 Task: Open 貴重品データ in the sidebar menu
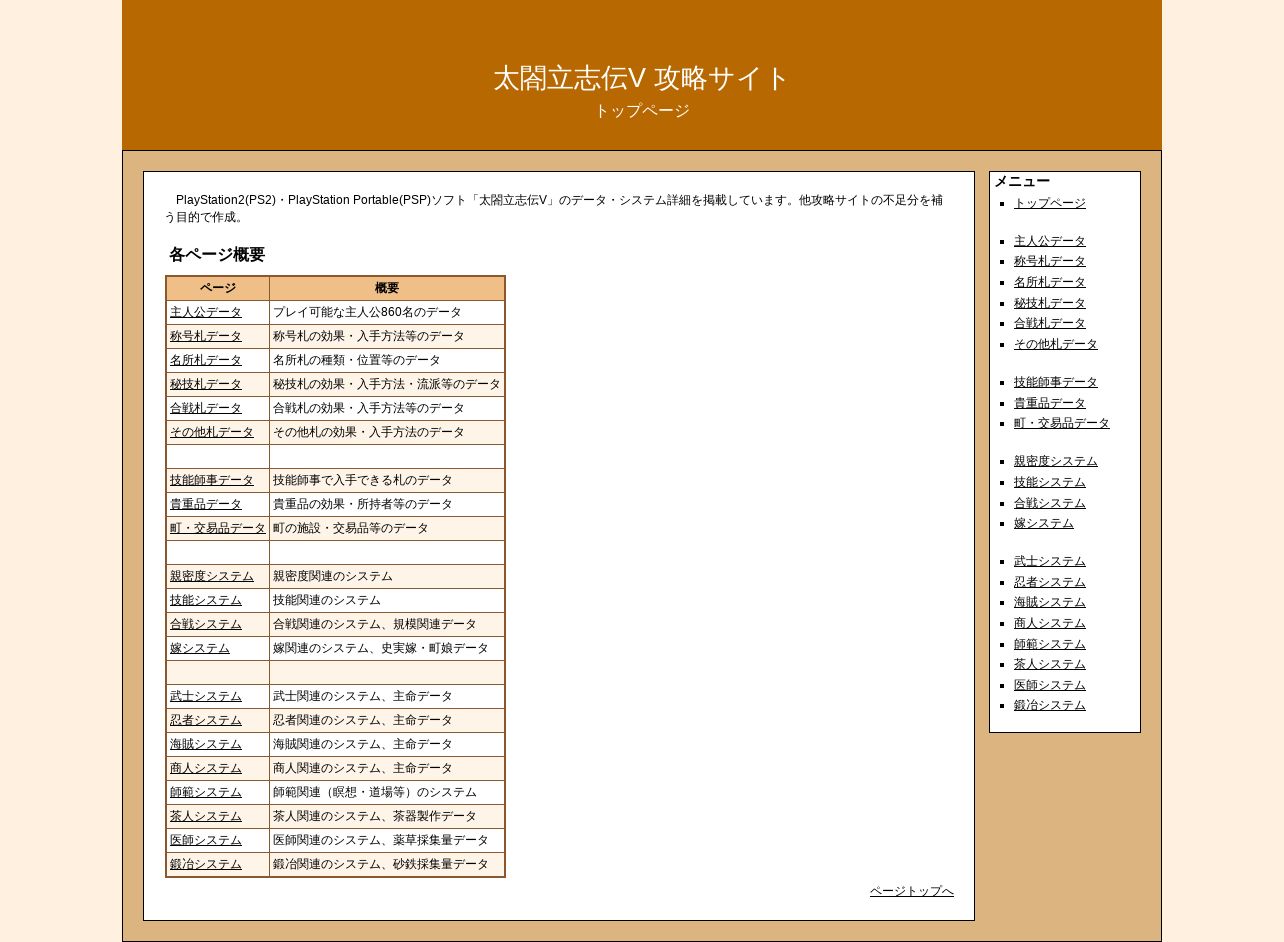(1049, 403)
